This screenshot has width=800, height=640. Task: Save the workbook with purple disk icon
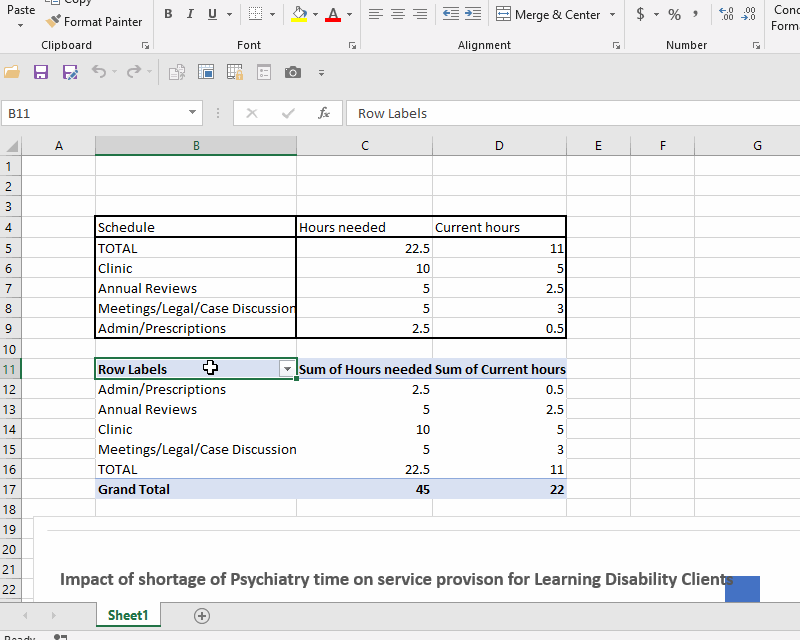[41, 72]
